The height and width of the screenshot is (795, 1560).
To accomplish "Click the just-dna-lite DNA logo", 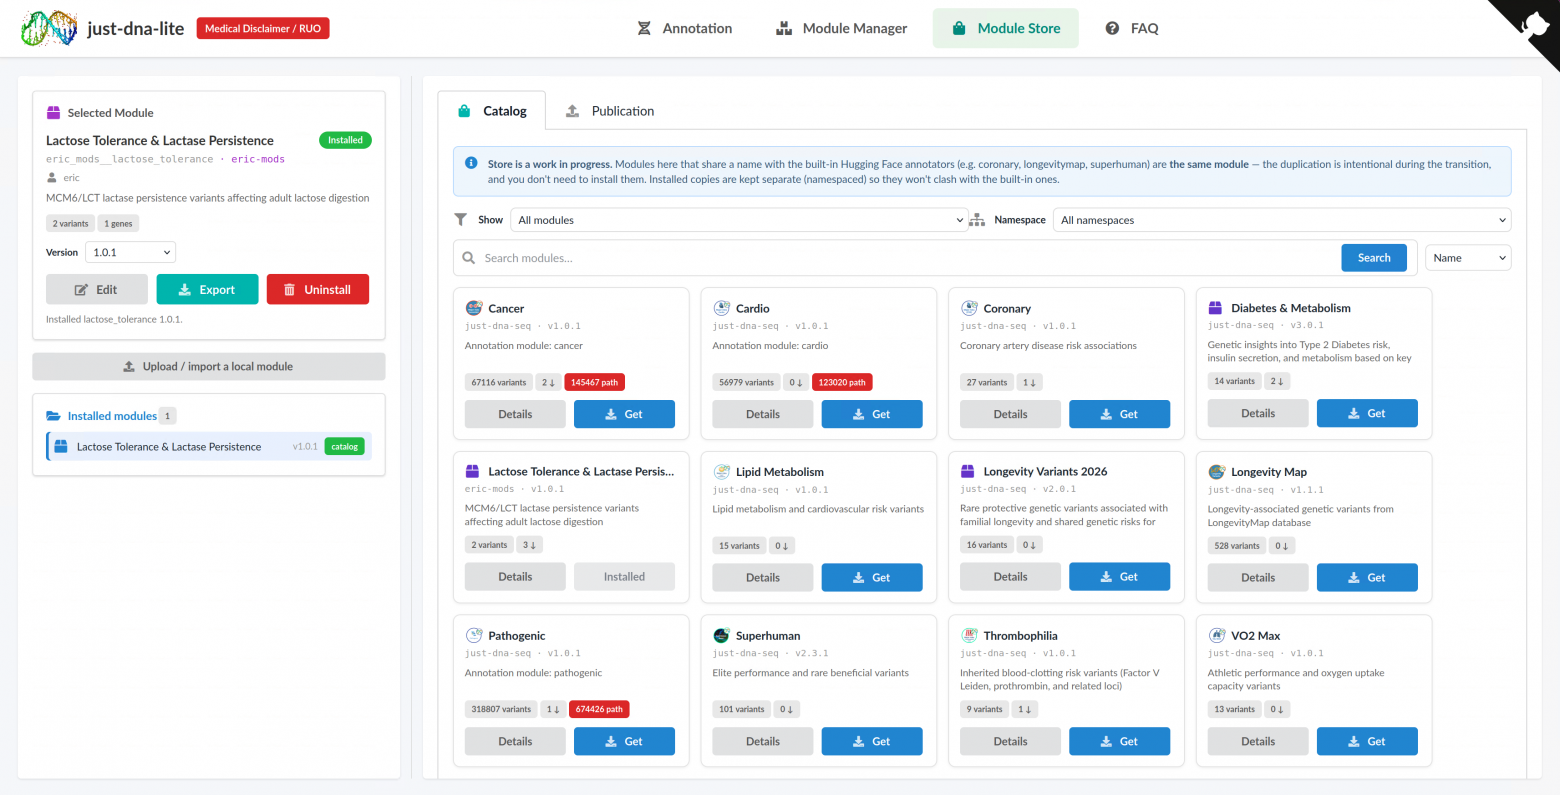I will coord(49,28).
